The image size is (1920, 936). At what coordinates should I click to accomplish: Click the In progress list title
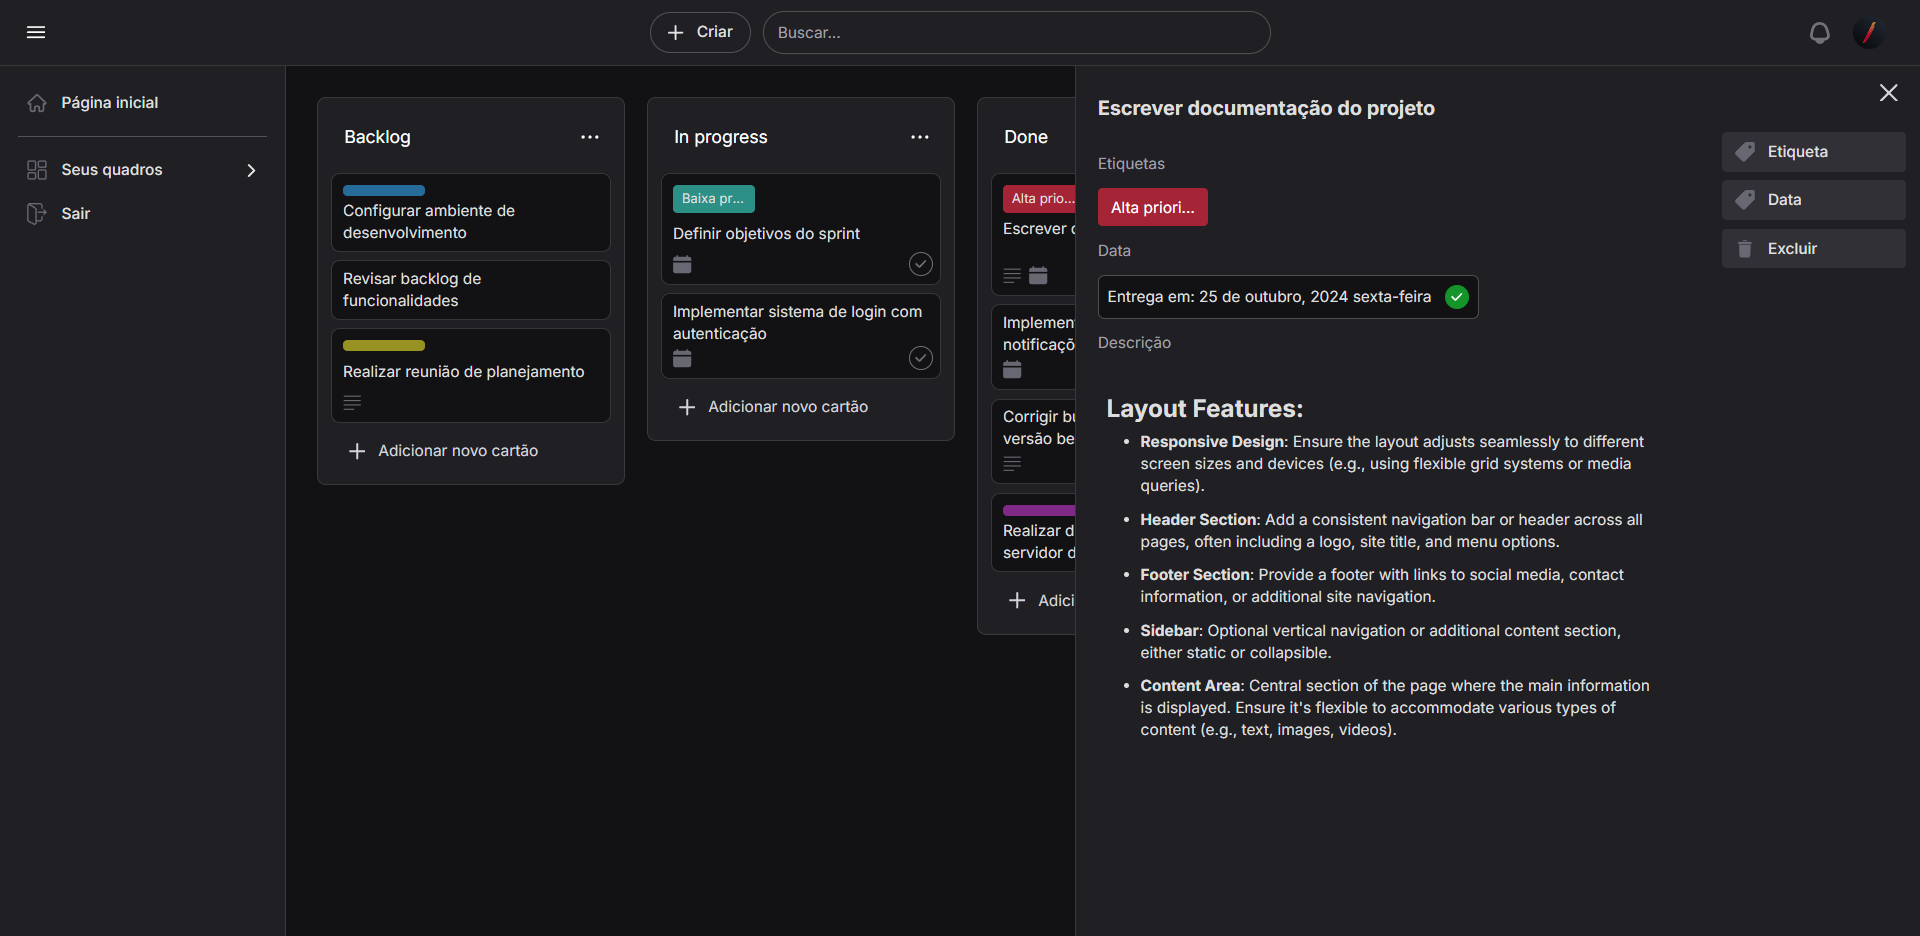(721, 137)
